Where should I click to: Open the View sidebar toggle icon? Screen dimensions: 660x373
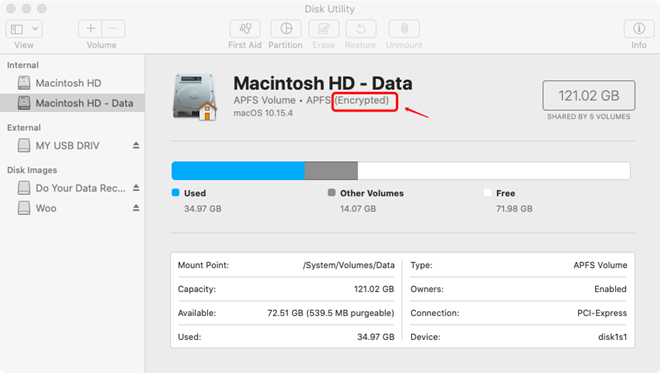point(17,29)
